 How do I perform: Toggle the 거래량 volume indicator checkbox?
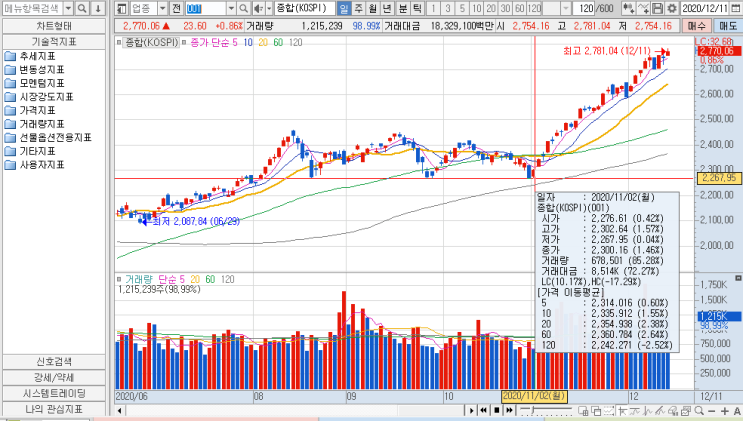point(118,279)
